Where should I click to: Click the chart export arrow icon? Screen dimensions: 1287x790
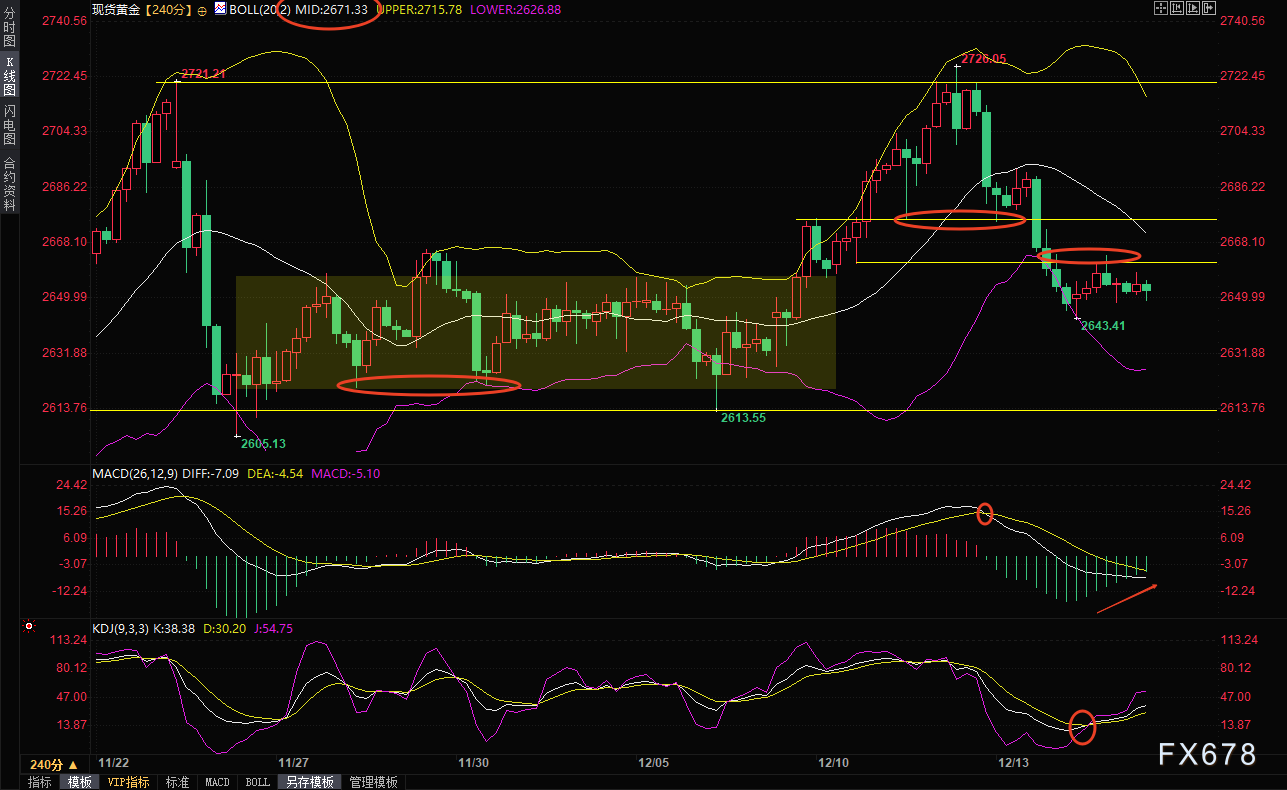coord(1210,8)
